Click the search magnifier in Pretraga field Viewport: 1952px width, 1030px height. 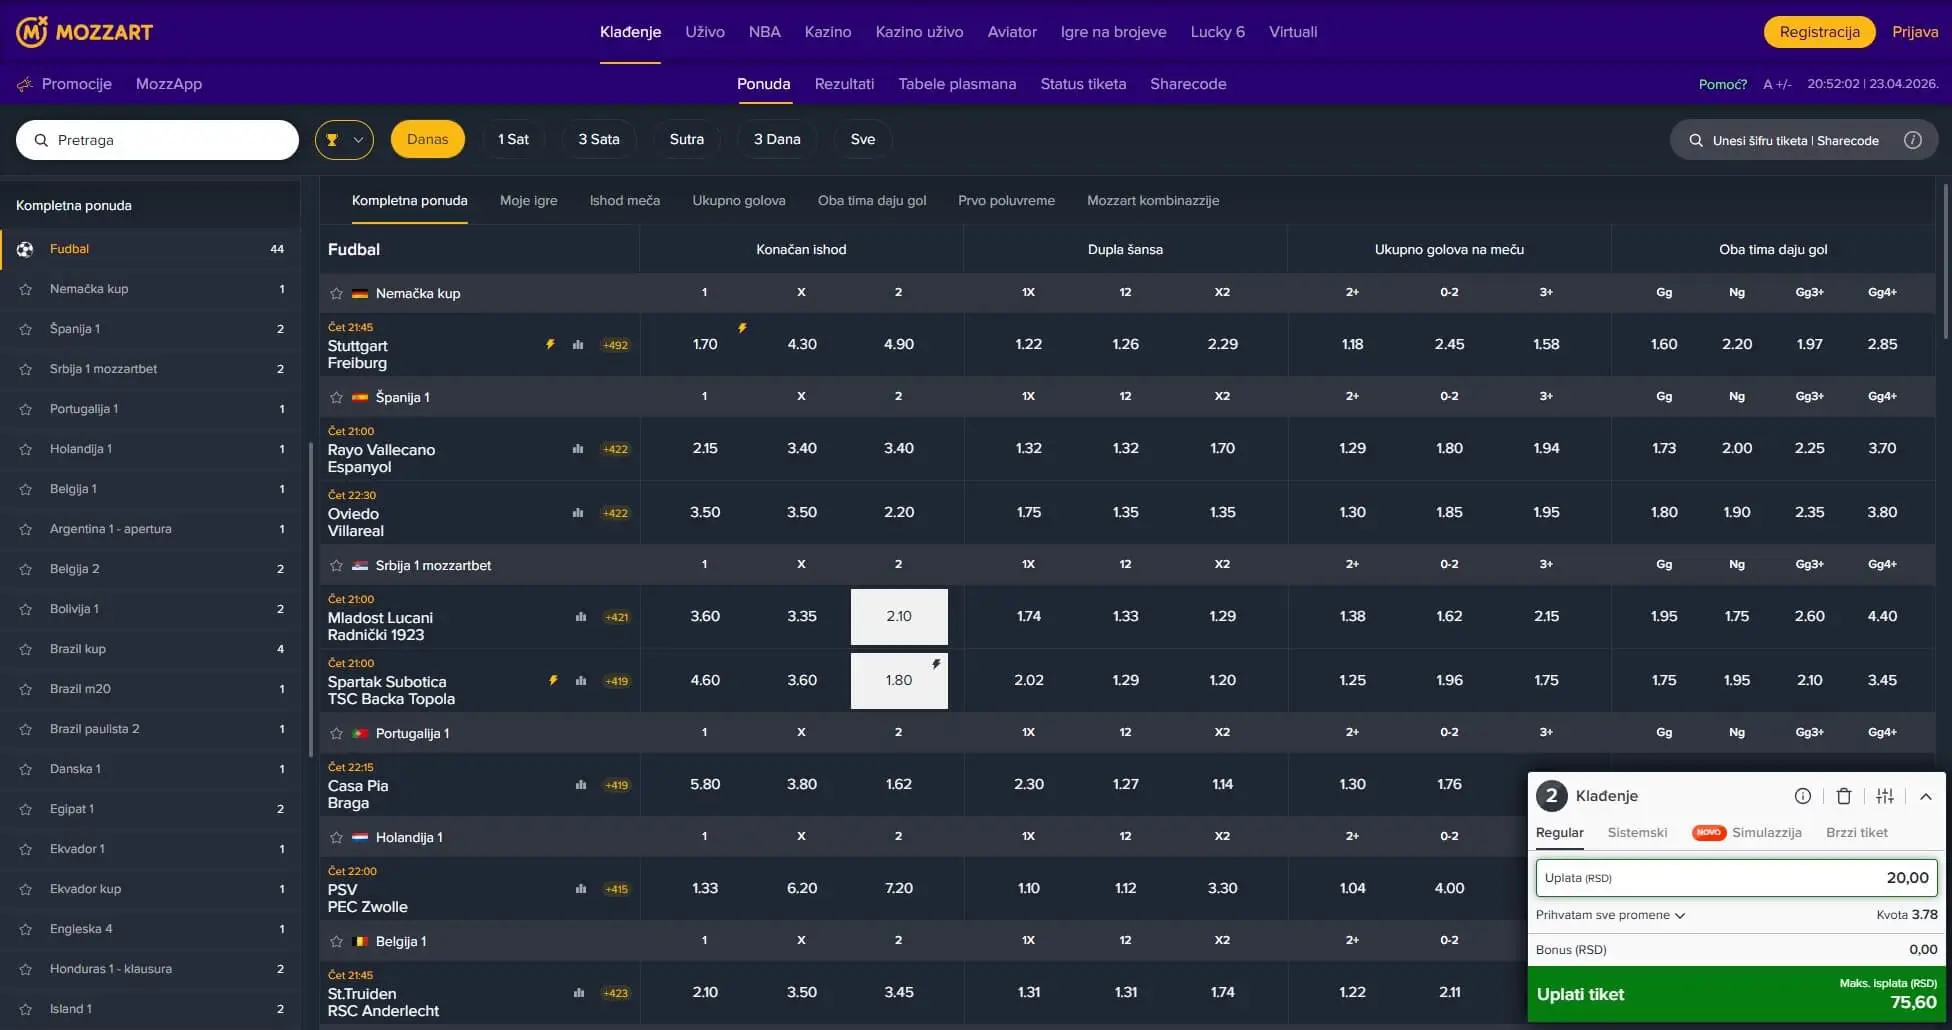[x=41, y=140]
